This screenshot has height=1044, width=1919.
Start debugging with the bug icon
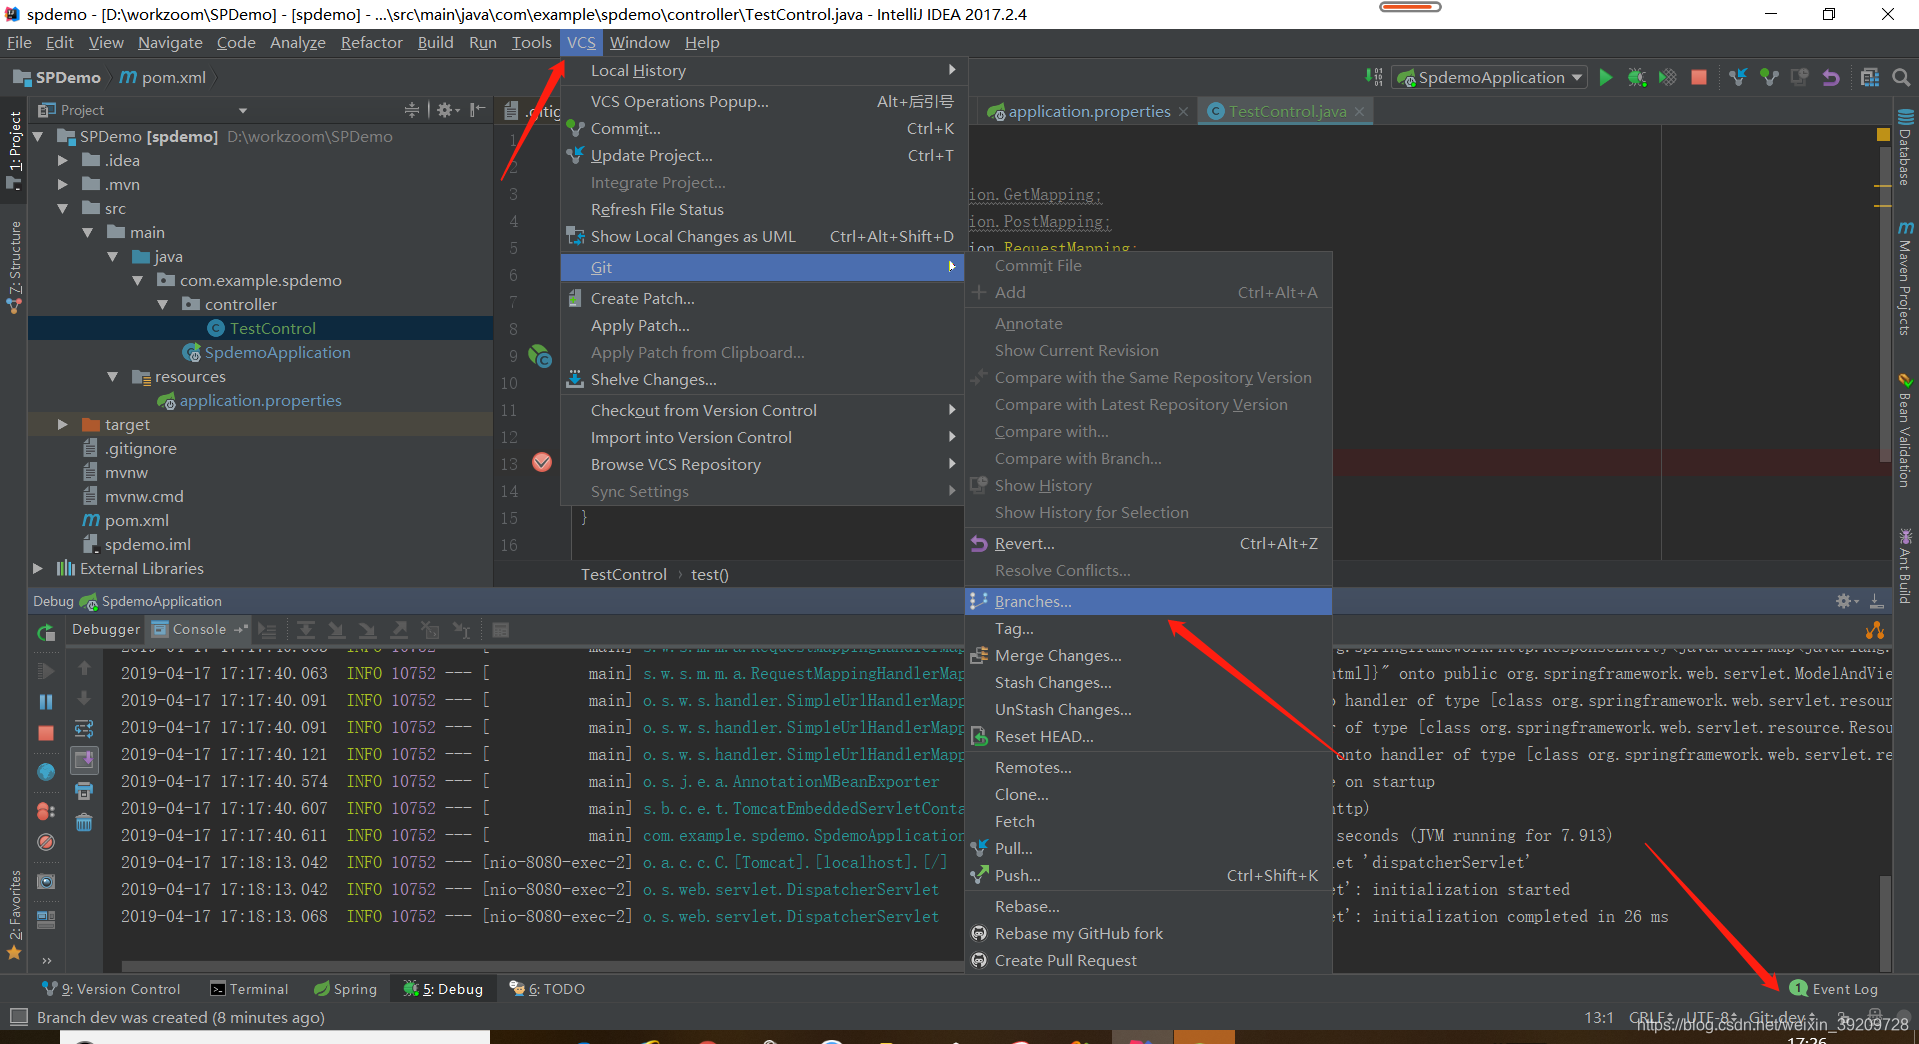1637,77
